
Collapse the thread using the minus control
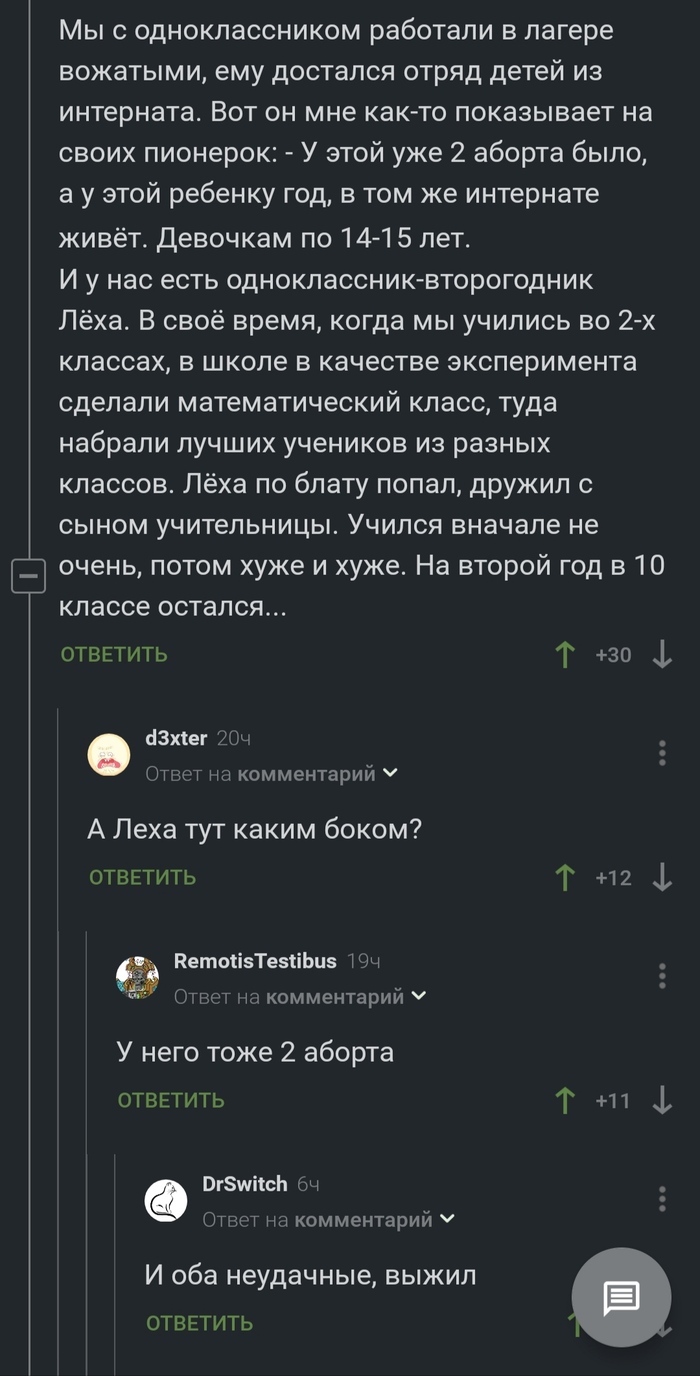30,576
